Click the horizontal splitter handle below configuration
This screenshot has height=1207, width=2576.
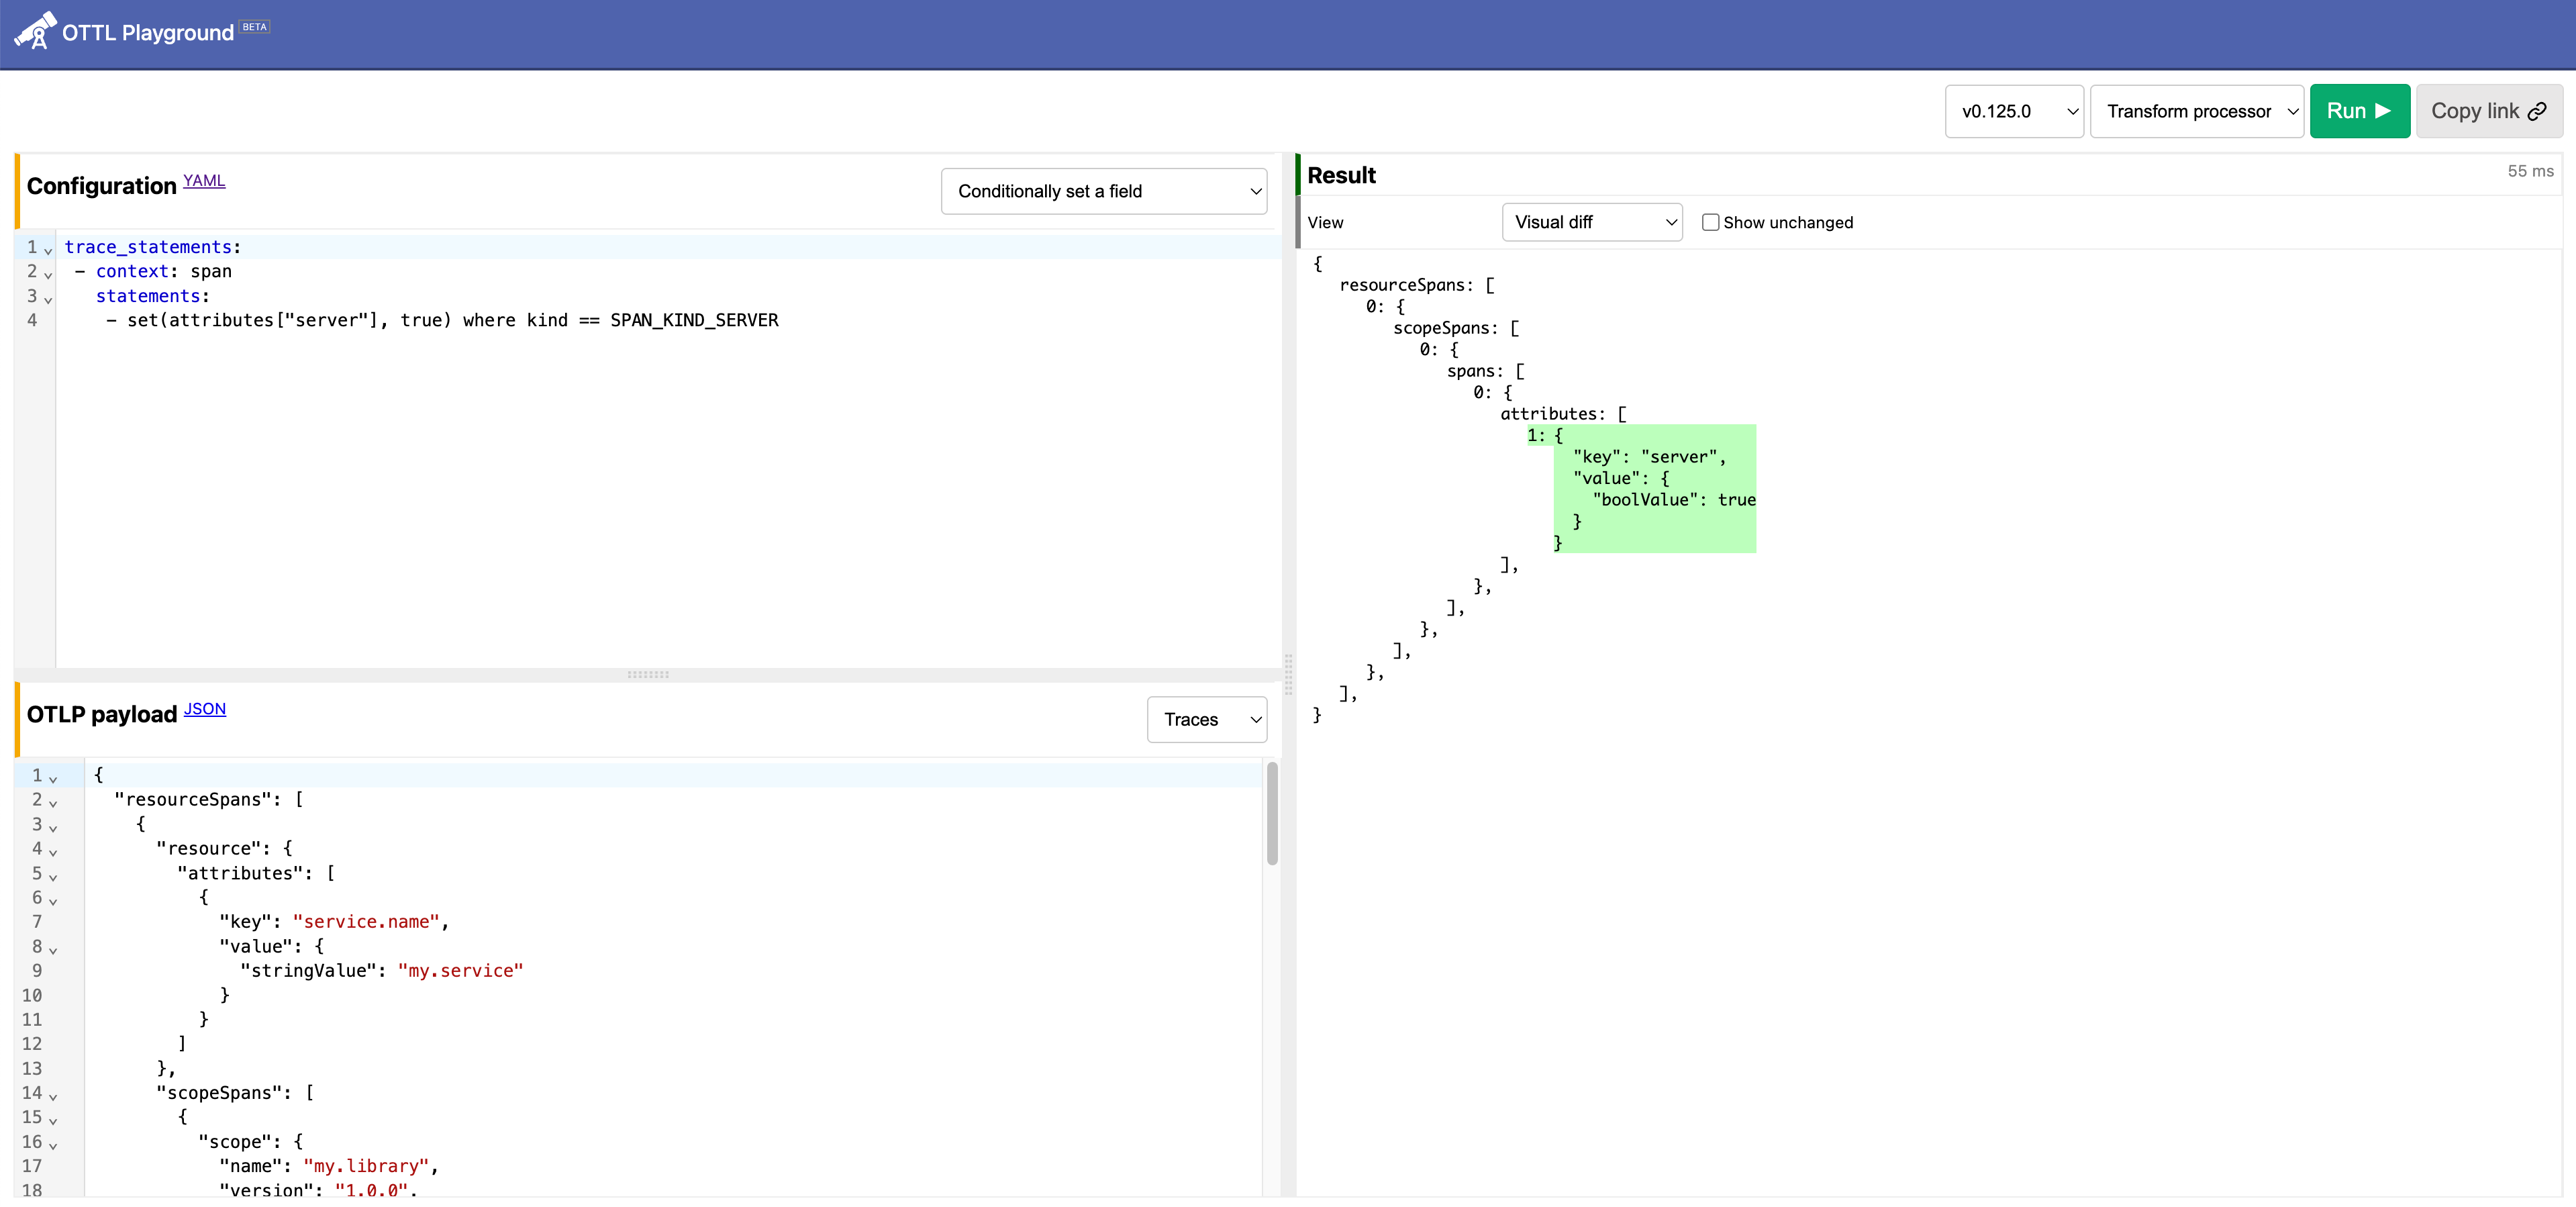pos(648,675)
